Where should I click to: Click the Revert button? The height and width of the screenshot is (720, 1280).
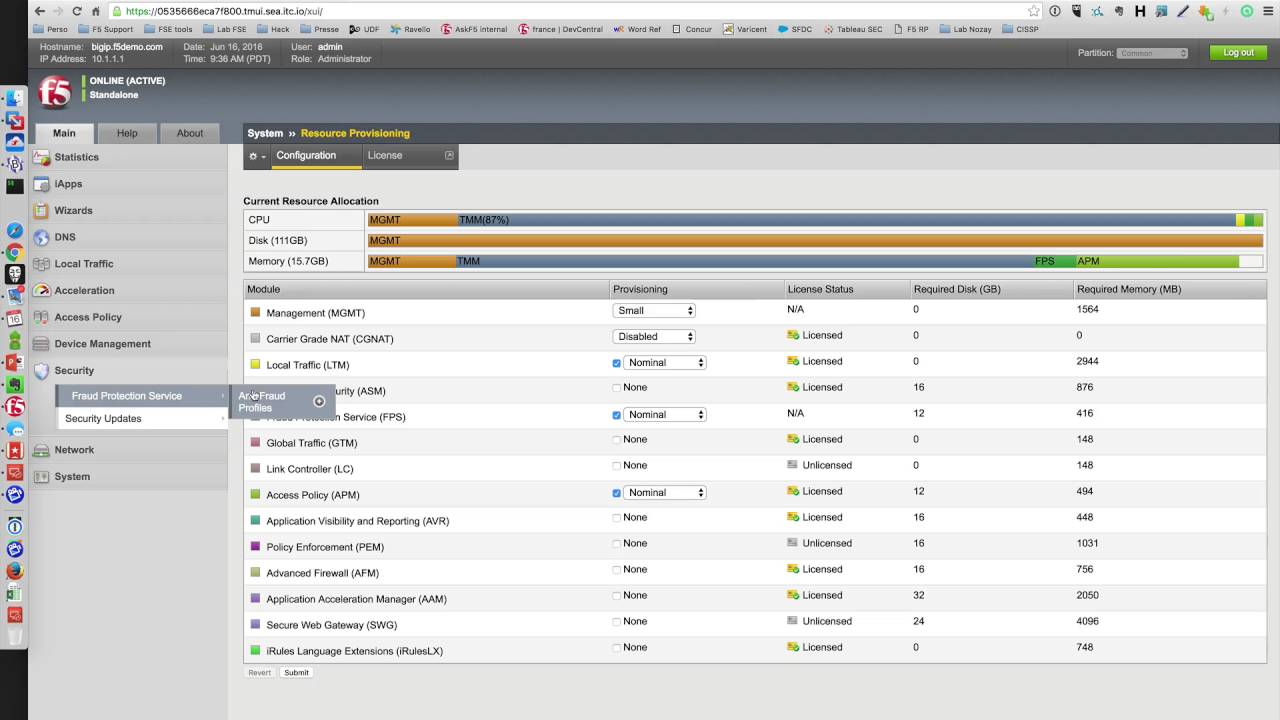coord(259,673)
